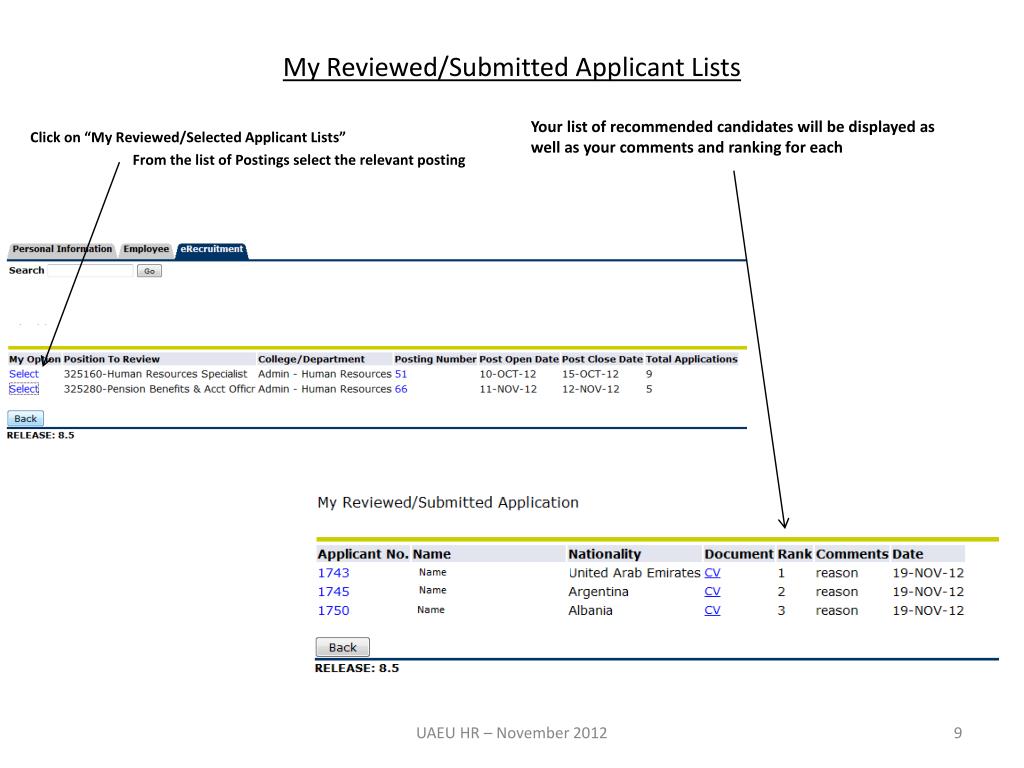
Task: Open applicant number 1750
Action: point(333,610)
